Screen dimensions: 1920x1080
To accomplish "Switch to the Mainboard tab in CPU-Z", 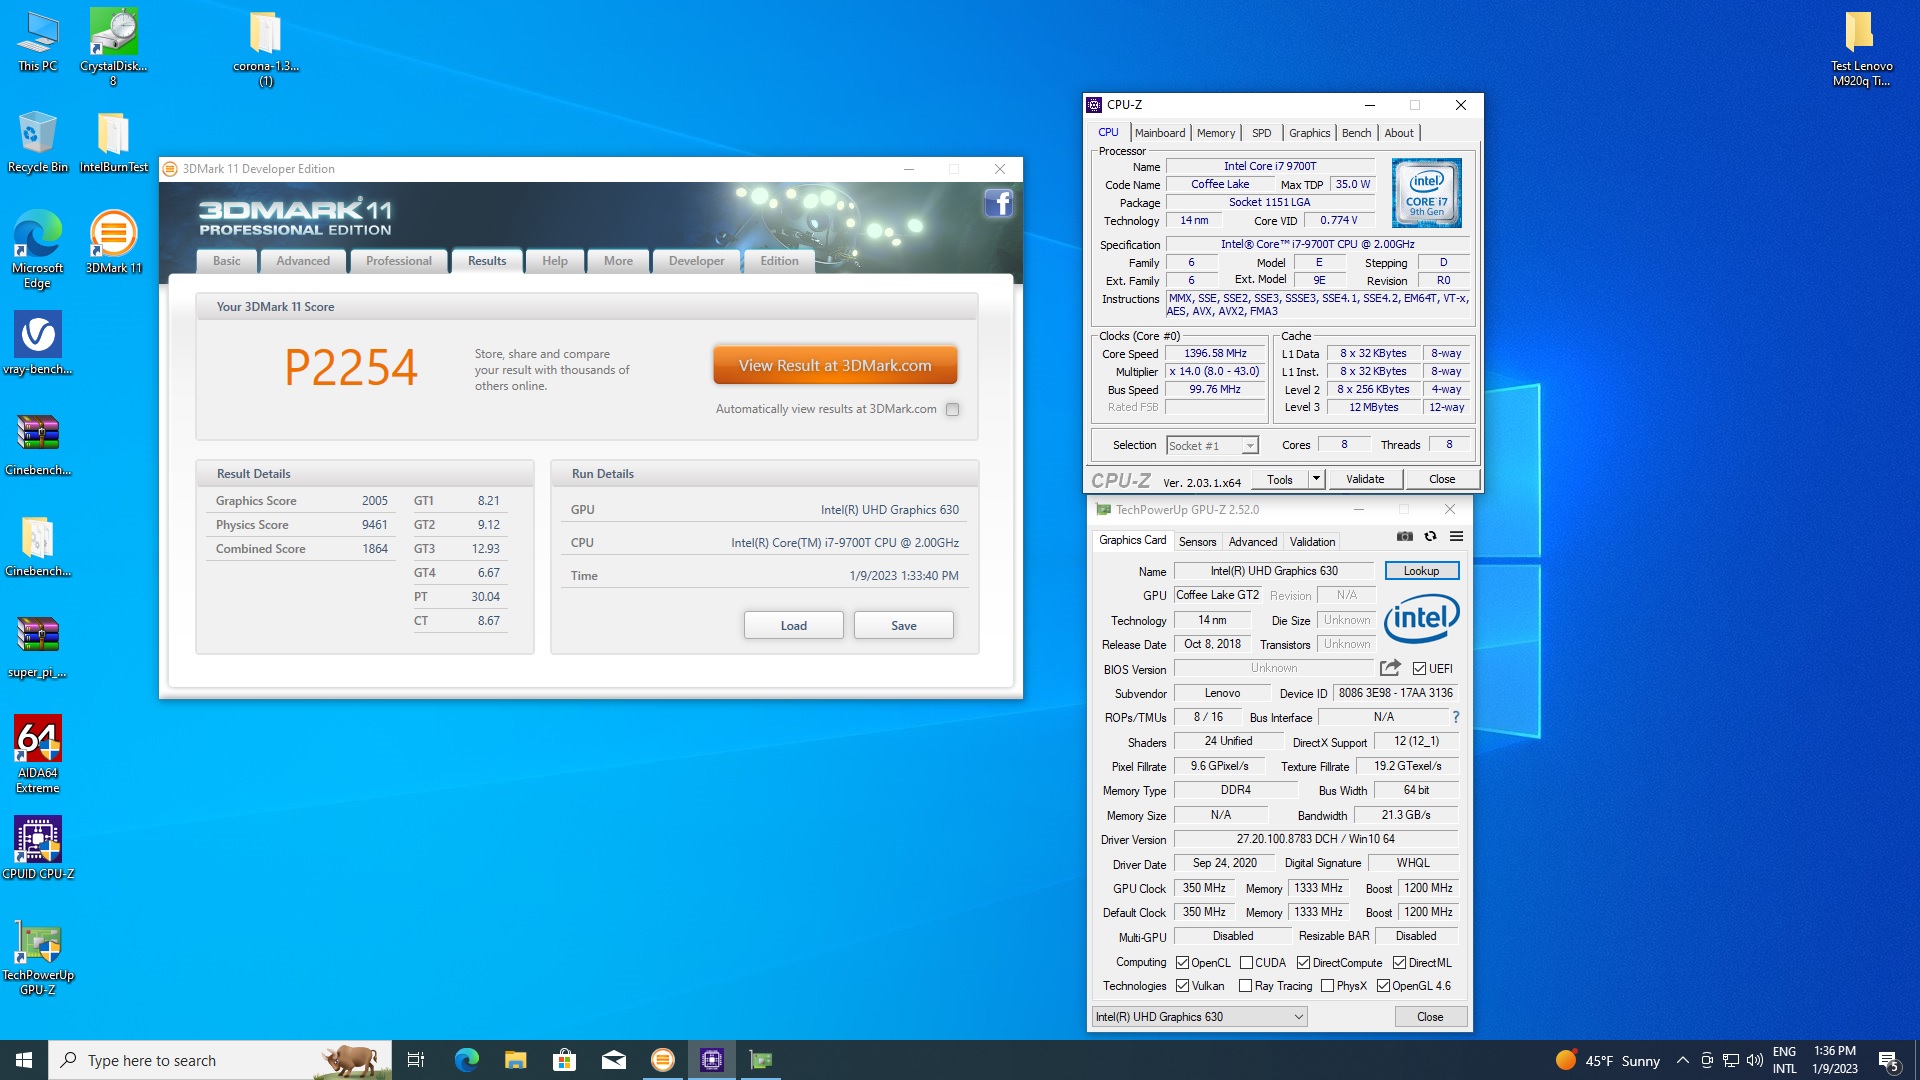I will pyautogui.click(x=1160, y=133).
